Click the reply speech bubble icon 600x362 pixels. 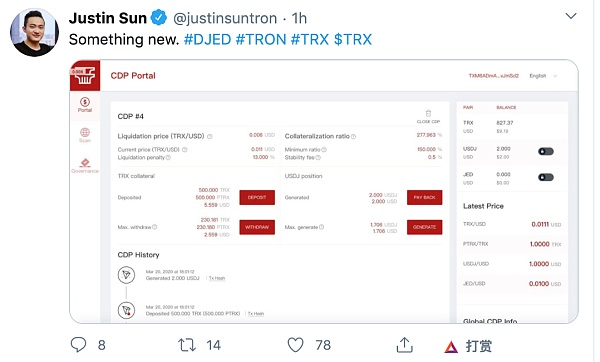coord(78,344)
